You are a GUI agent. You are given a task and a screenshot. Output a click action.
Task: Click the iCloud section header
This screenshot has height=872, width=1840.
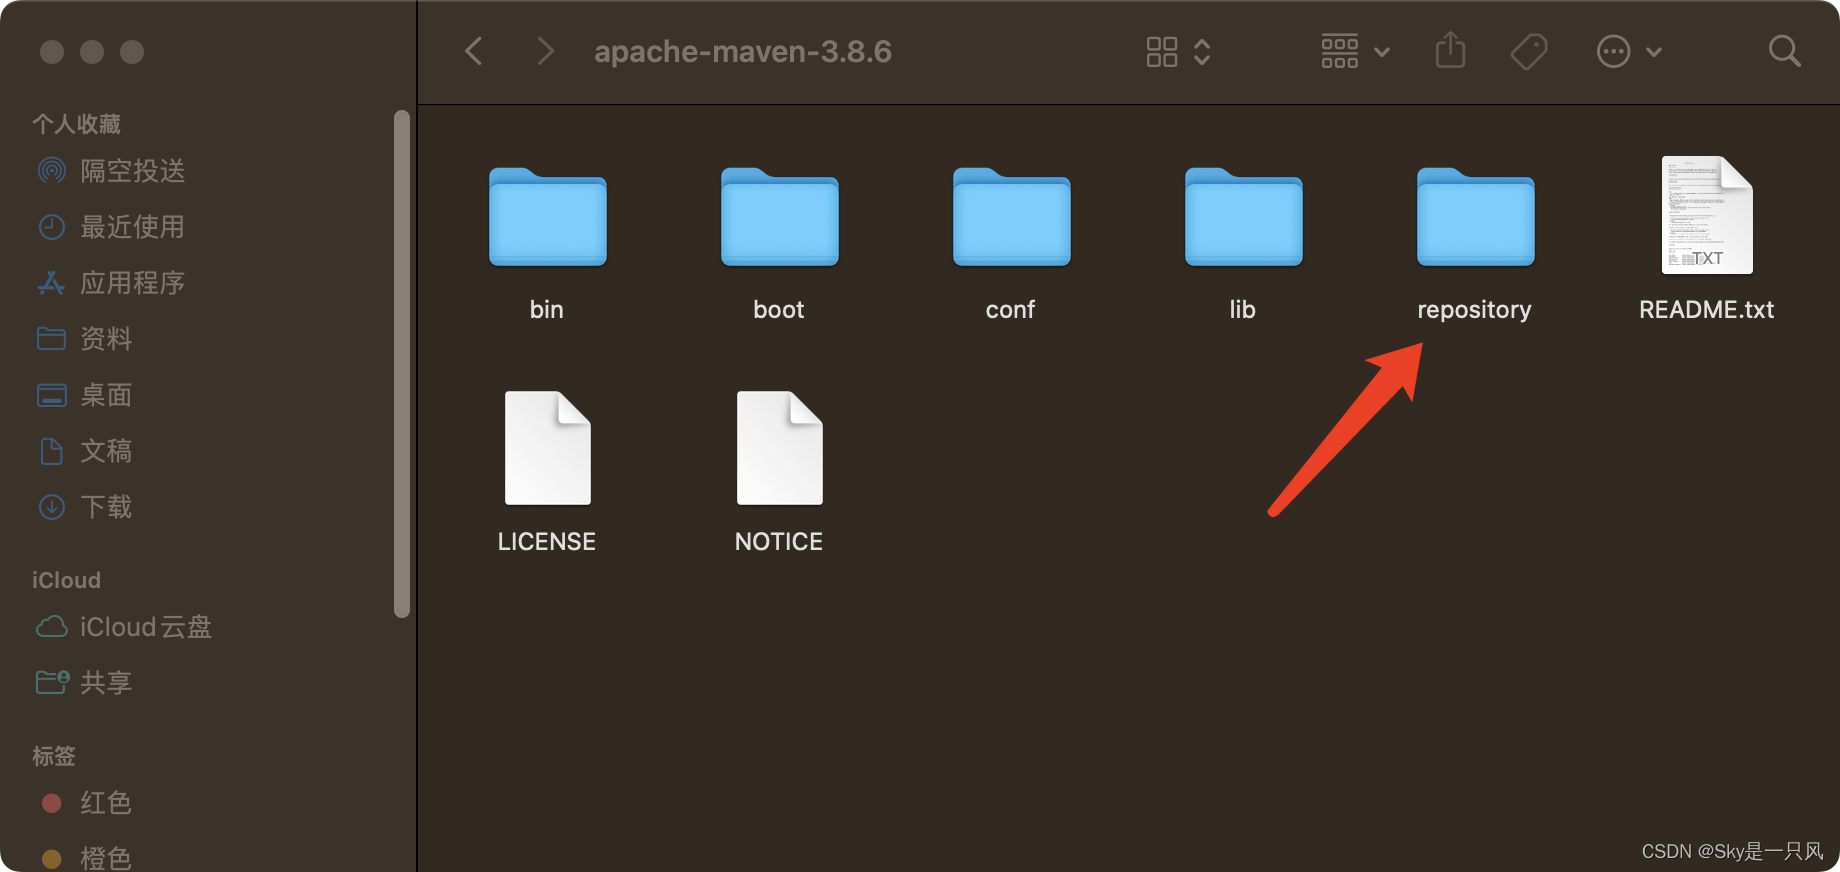tap(66, 580)
